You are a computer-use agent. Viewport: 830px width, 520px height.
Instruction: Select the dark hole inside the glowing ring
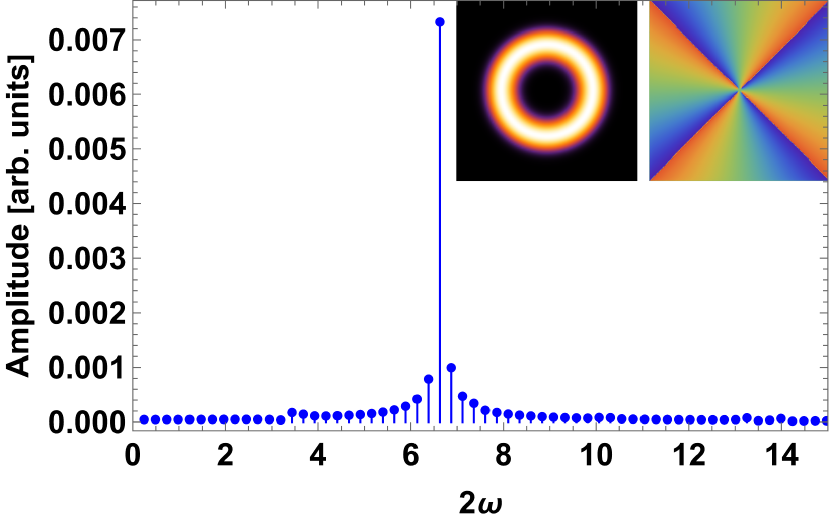click(x=546, y=90)
